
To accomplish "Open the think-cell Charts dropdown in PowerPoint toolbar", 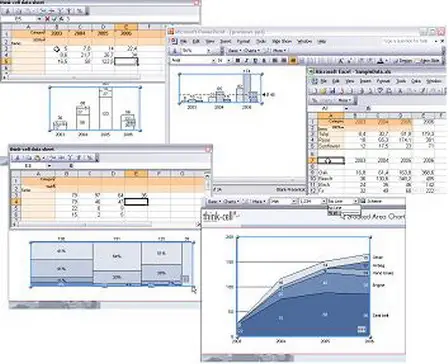I will [251, 51].
